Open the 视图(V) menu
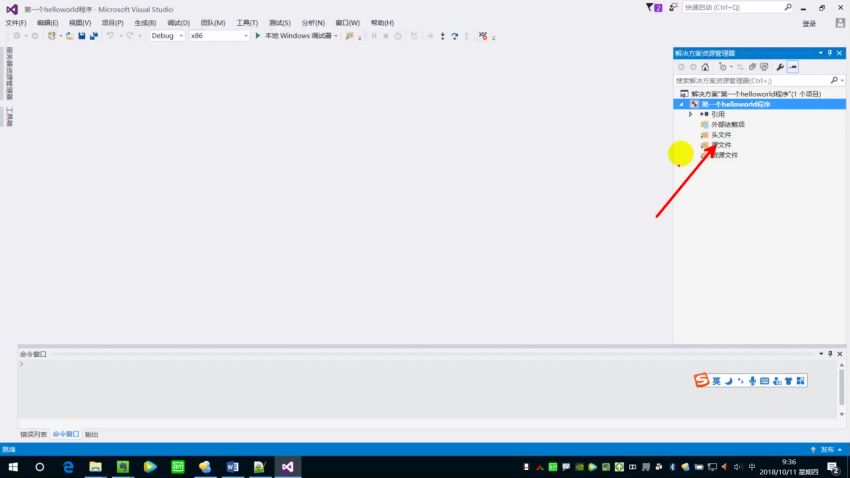The height and width of the screenshot is (478, 850). coord(80,23)
